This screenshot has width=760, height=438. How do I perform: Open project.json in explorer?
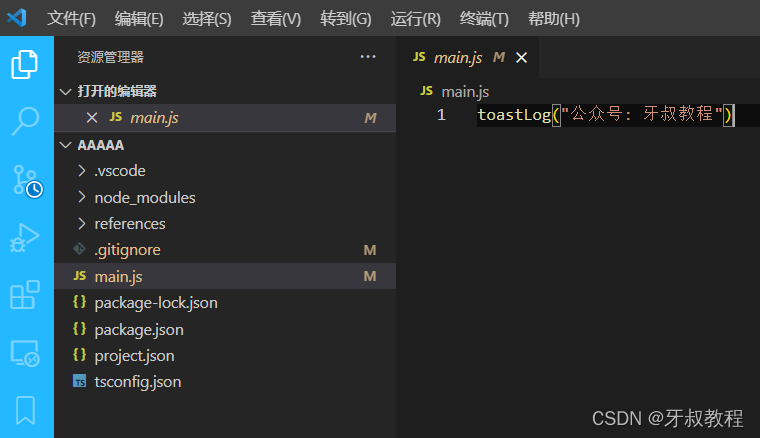tap(225, 356)
